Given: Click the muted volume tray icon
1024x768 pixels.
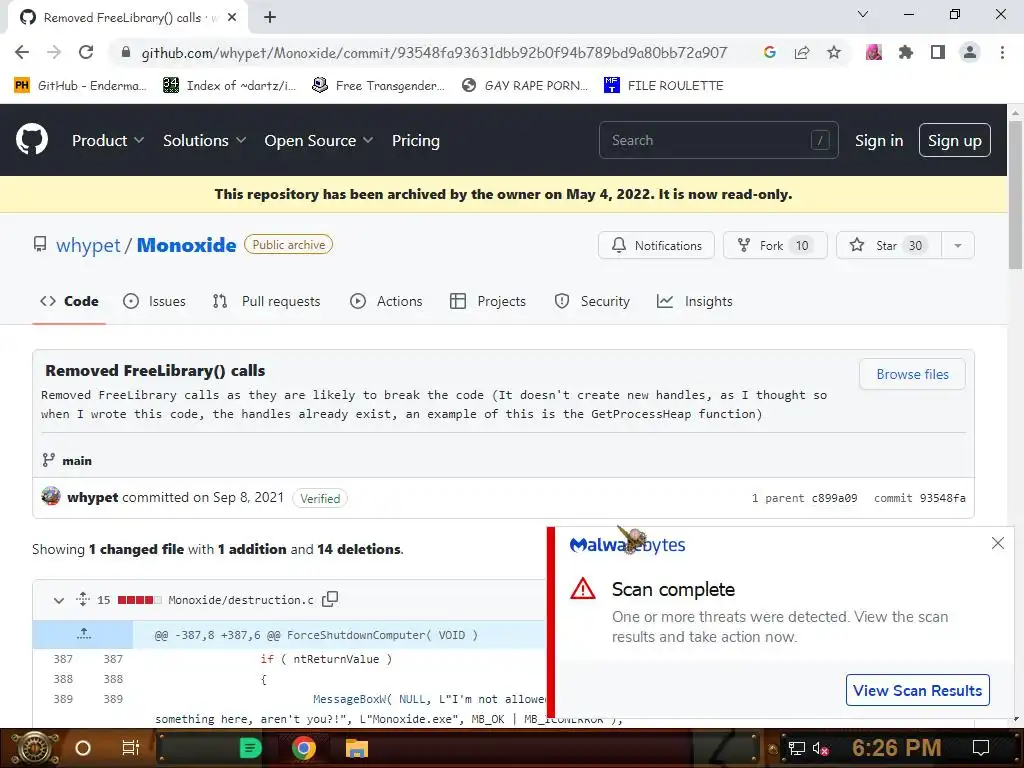Looking at the screenshot, I should click(821, 748).
